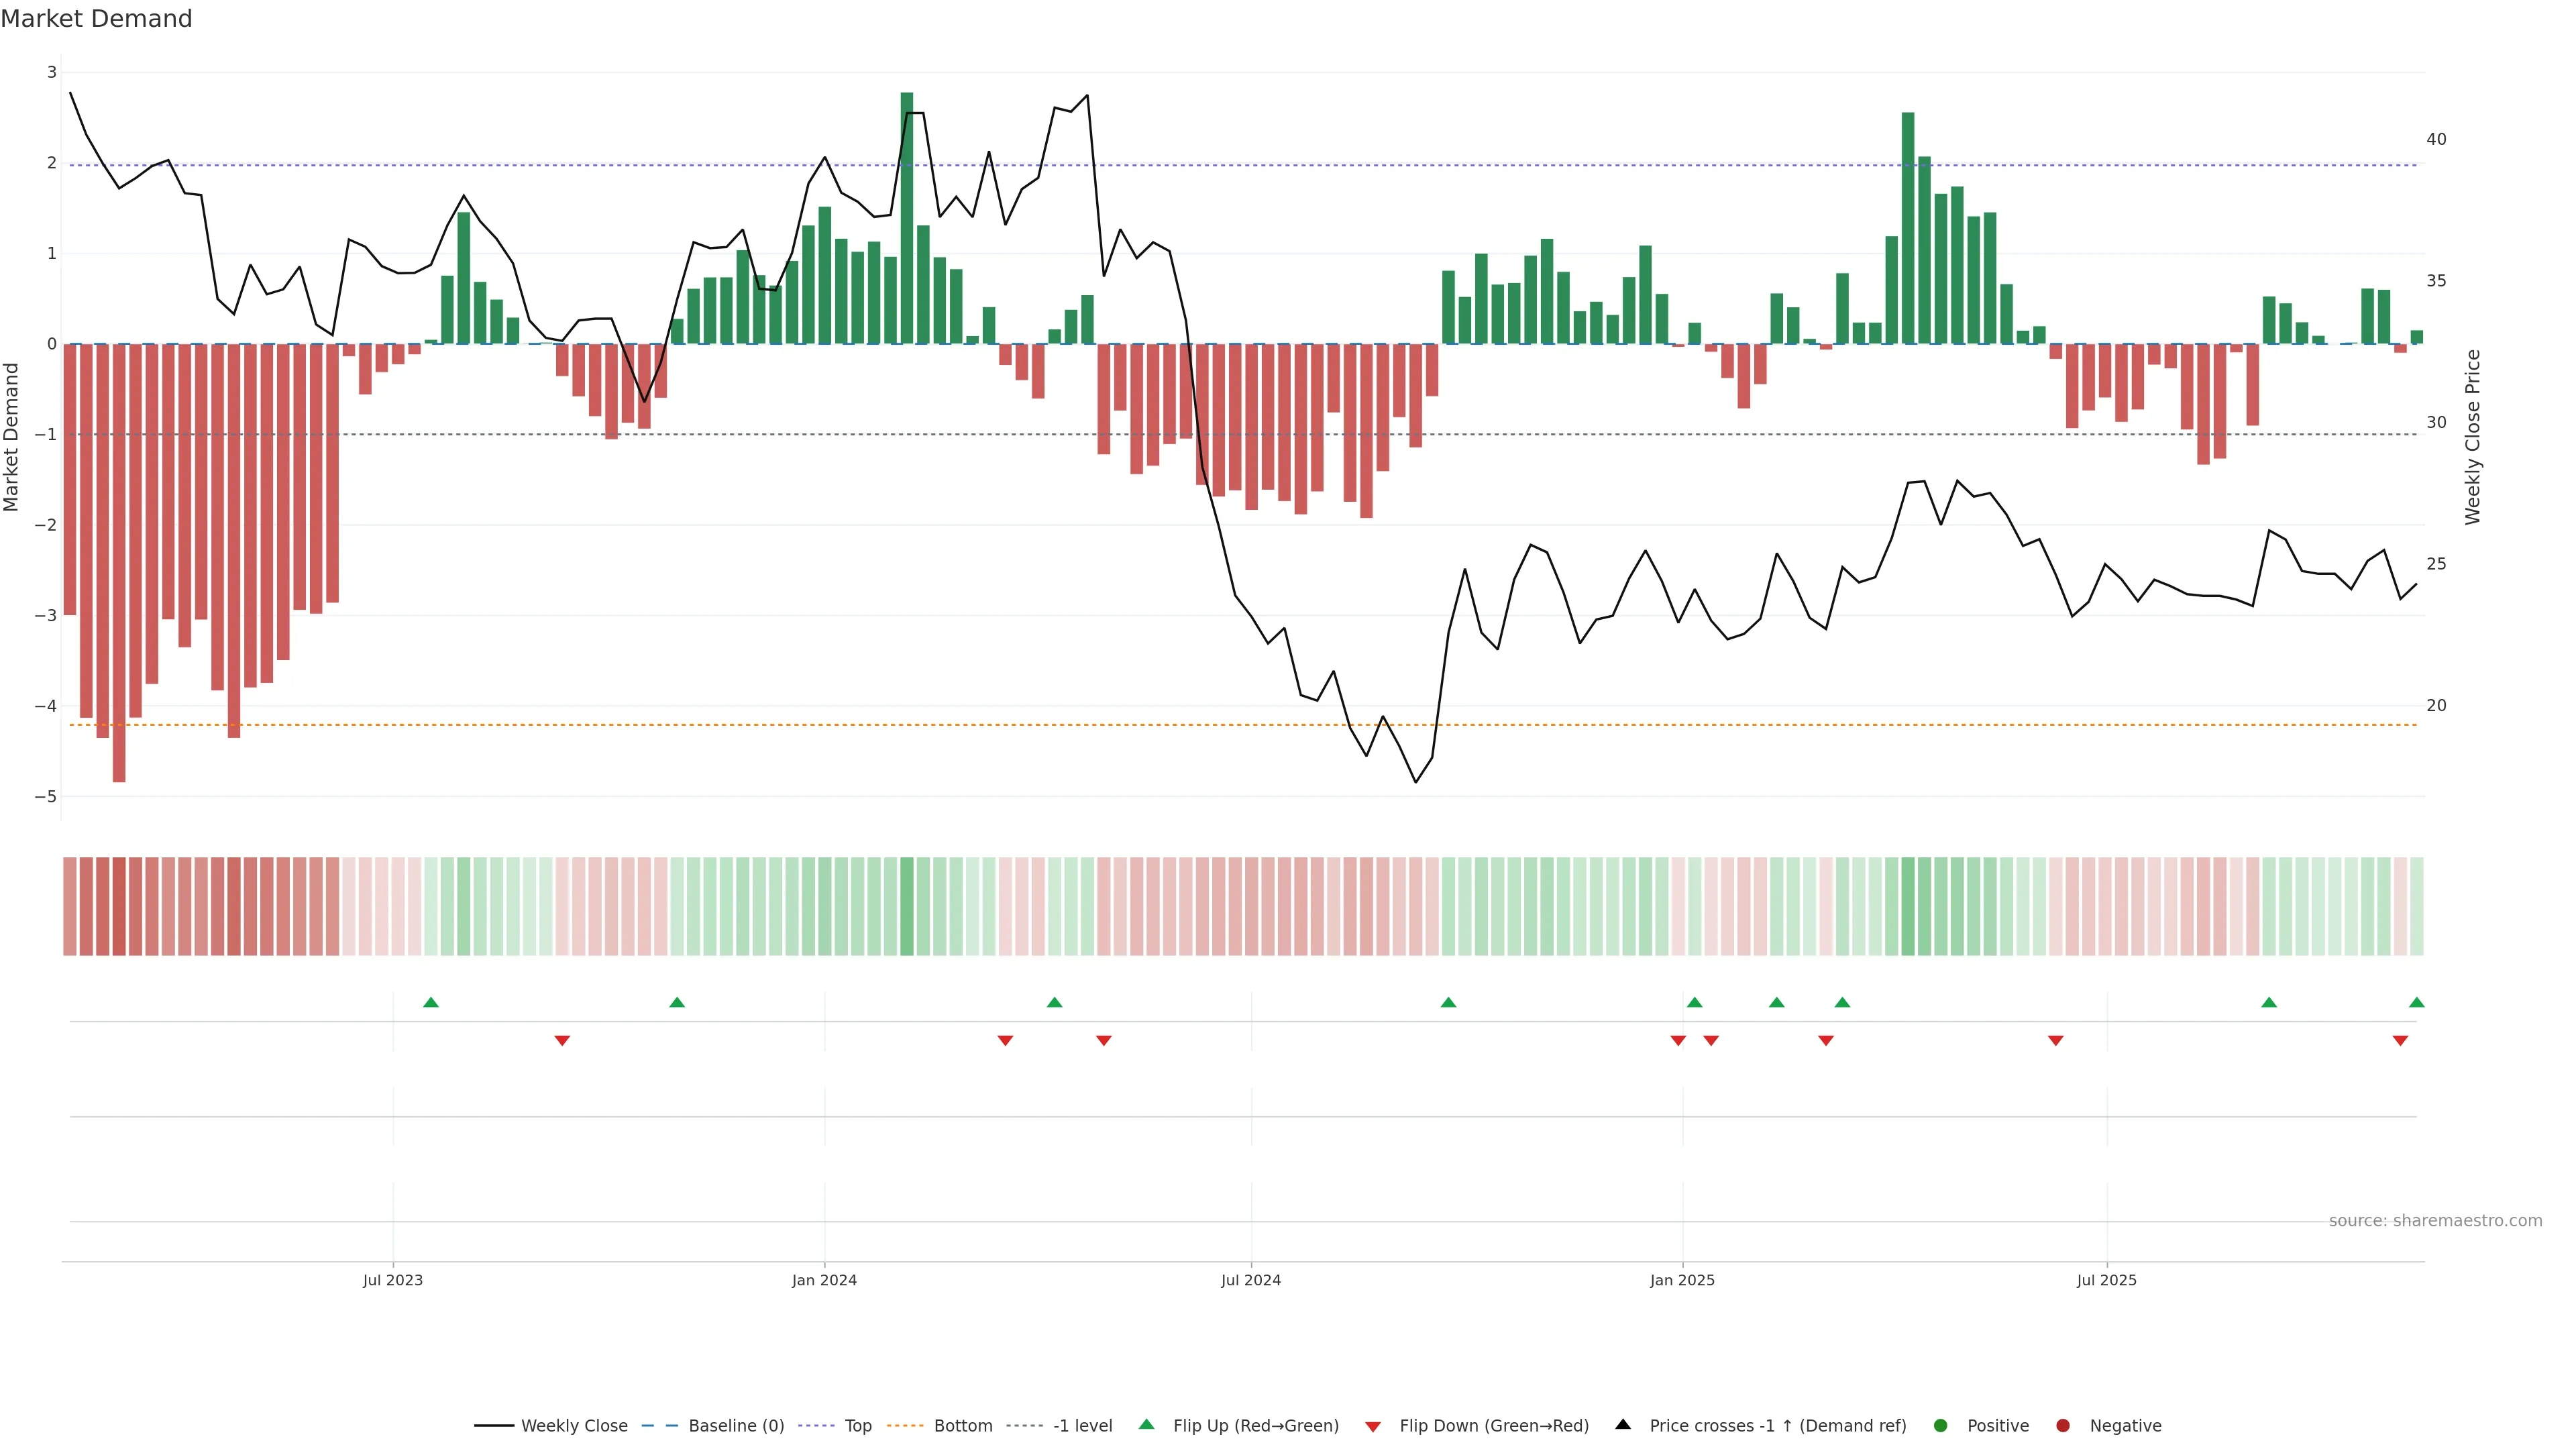
Task: Toggle the -1 level legend item
Action: pyautogui.click(x=1082, y=1425)
